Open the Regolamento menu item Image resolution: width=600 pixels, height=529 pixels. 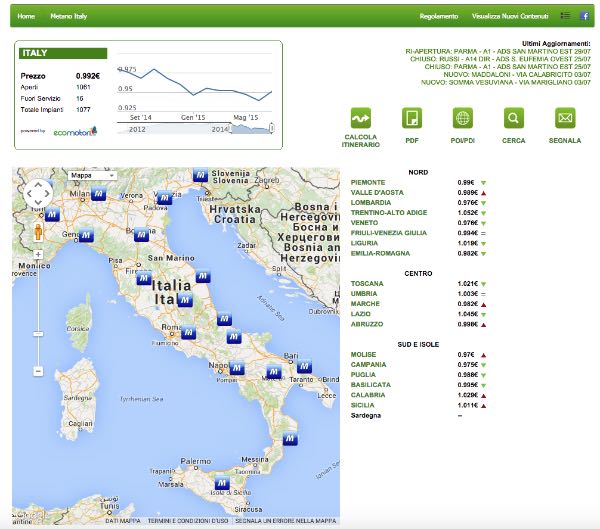point(439,16)
